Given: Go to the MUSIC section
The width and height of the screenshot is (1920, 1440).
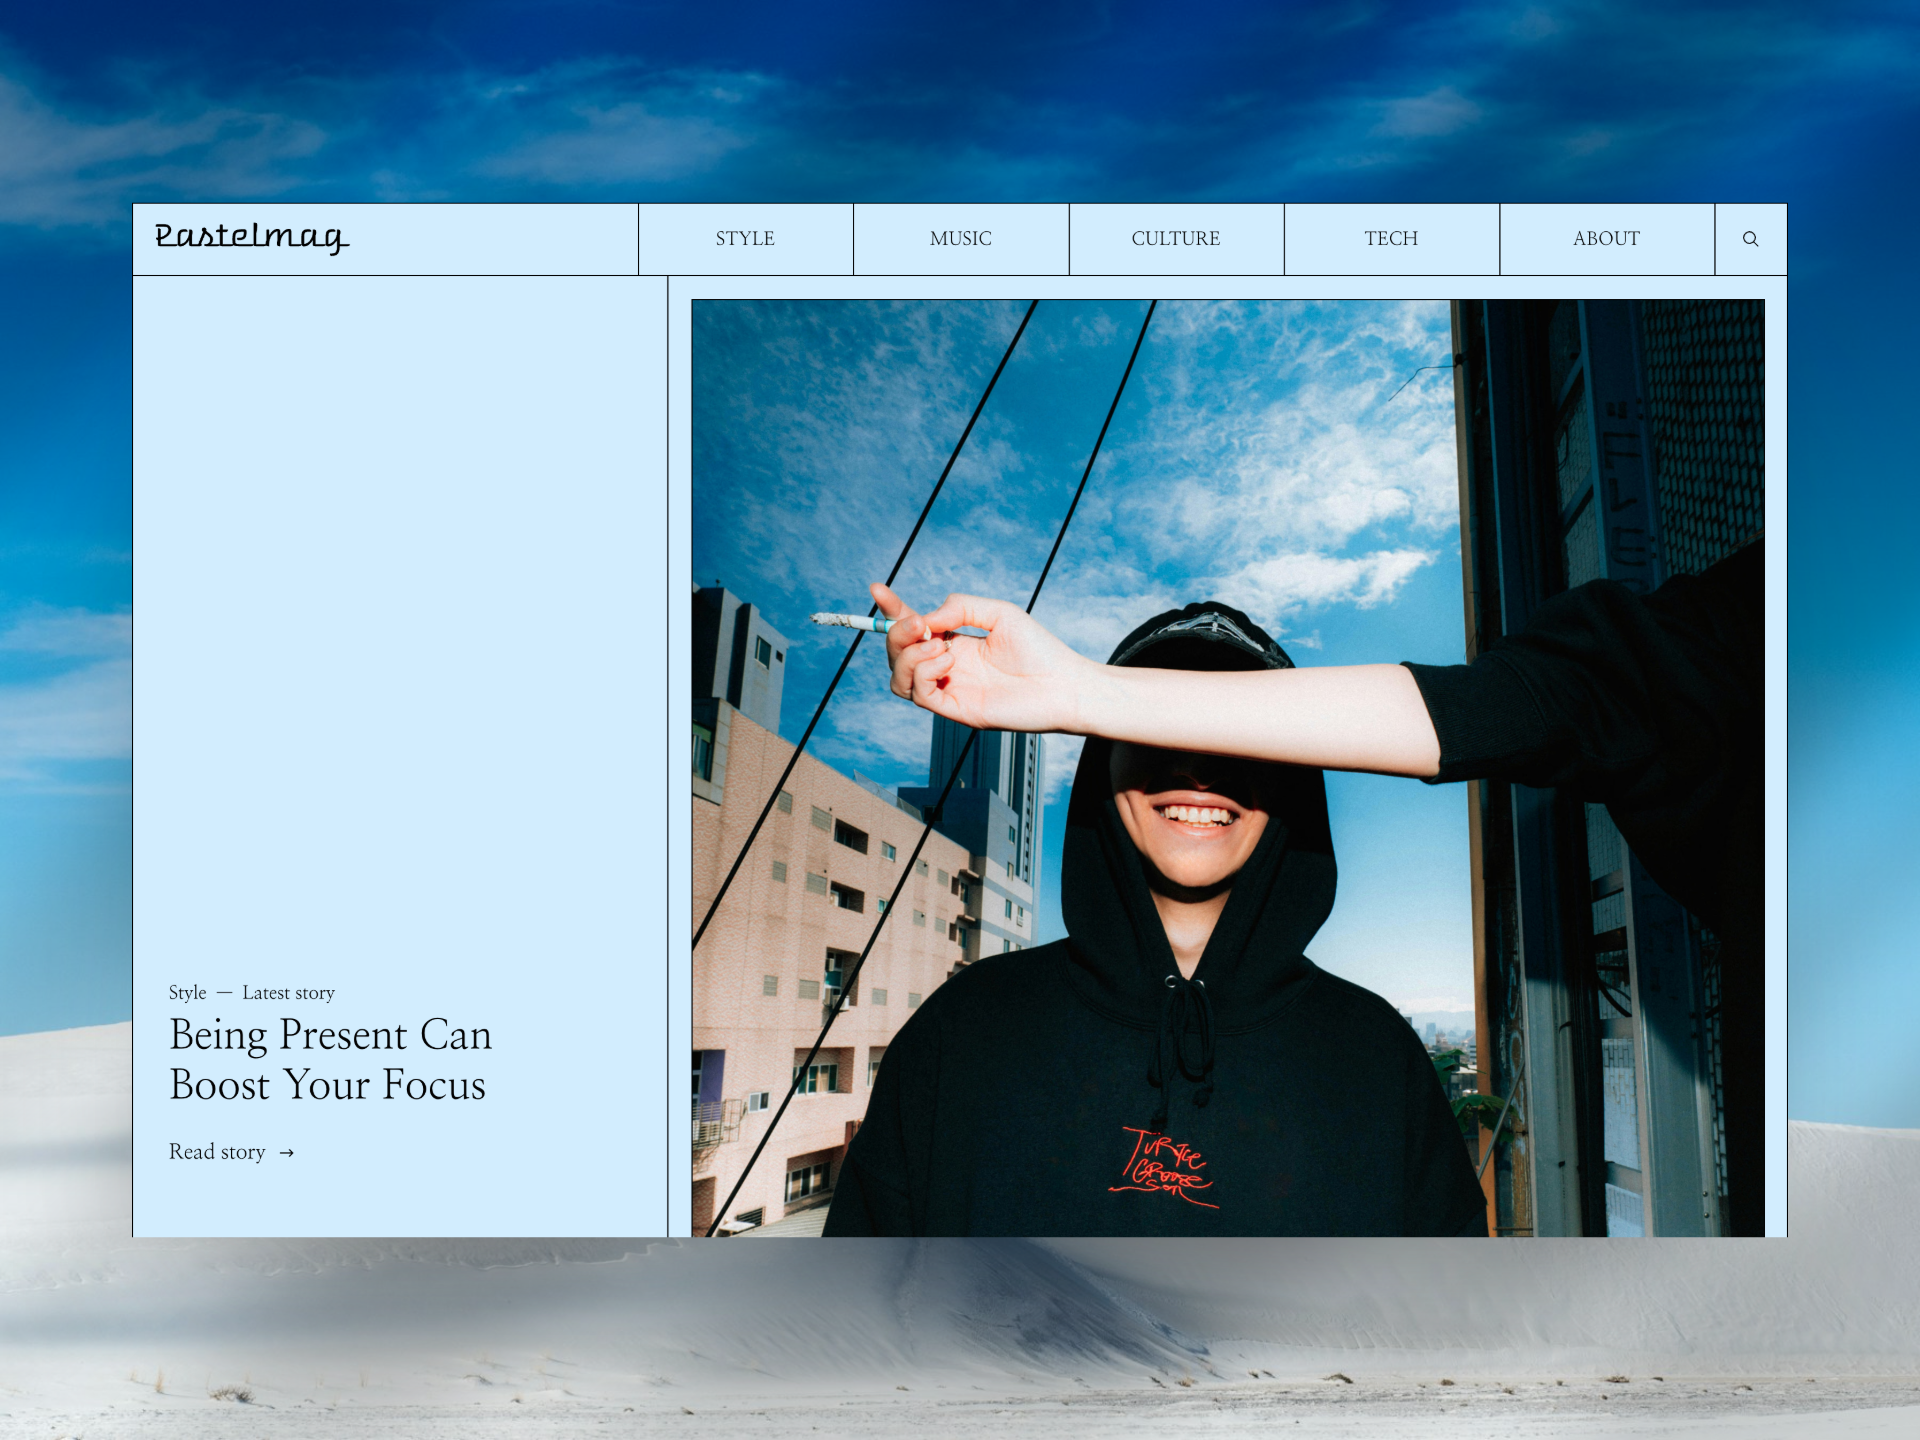Looking at the screenshot, I should coord(960,239).
